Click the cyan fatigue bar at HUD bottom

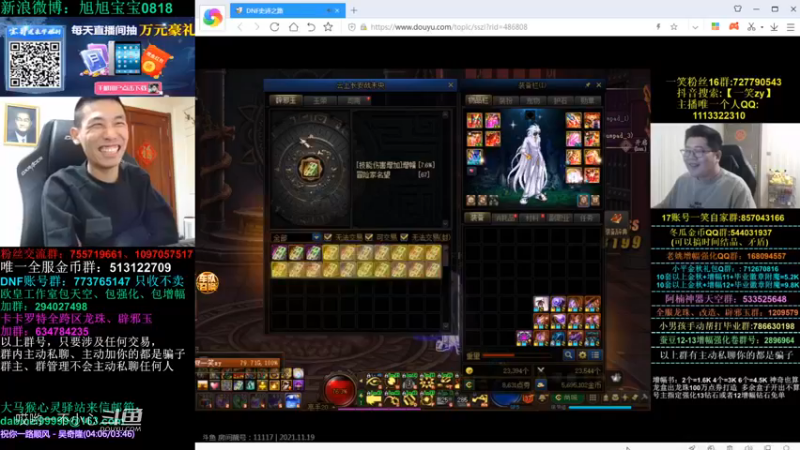coord(600,408)
